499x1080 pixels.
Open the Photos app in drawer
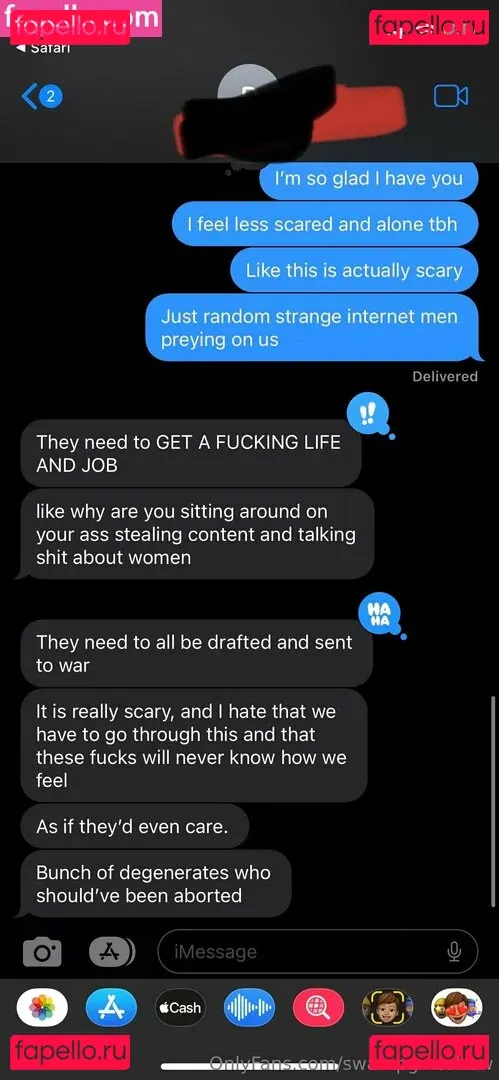point(42,1008)
